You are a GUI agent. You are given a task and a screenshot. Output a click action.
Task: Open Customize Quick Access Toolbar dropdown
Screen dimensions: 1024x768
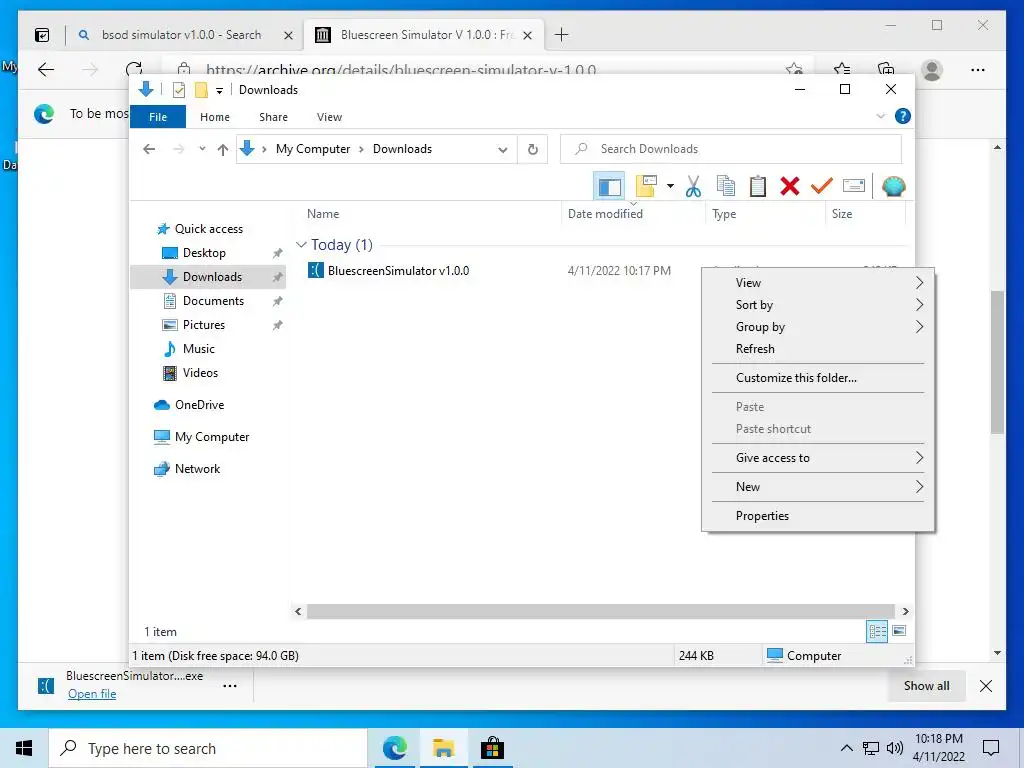(219, 90)
